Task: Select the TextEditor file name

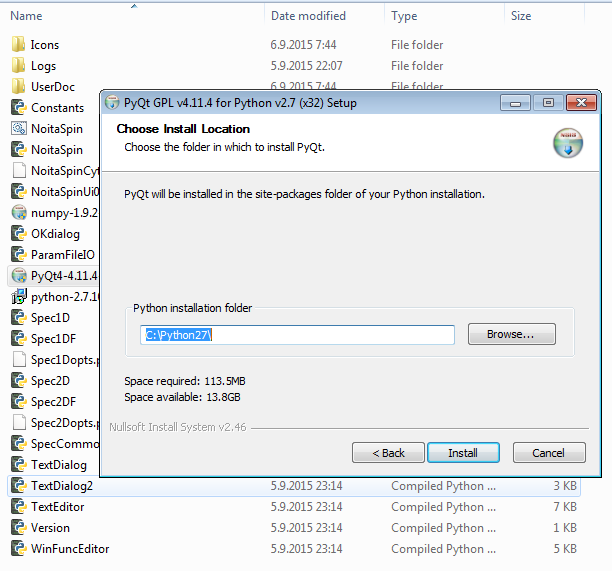Action: tap(58, 507)
